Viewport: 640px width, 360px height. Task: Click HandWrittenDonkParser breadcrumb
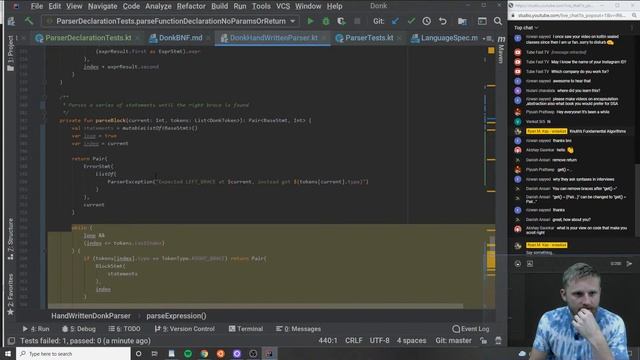(91, 316)
